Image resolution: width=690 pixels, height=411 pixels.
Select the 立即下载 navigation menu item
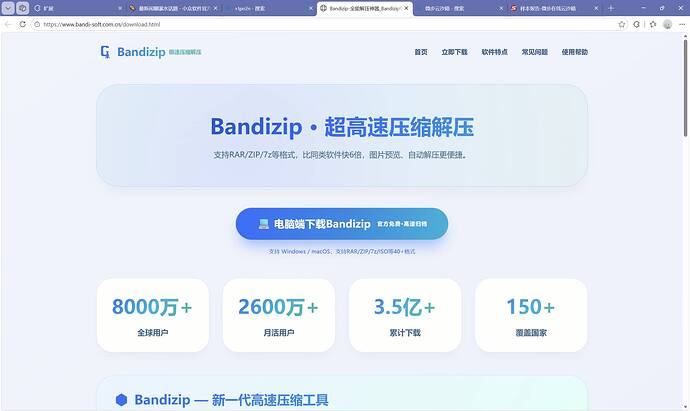454,52
